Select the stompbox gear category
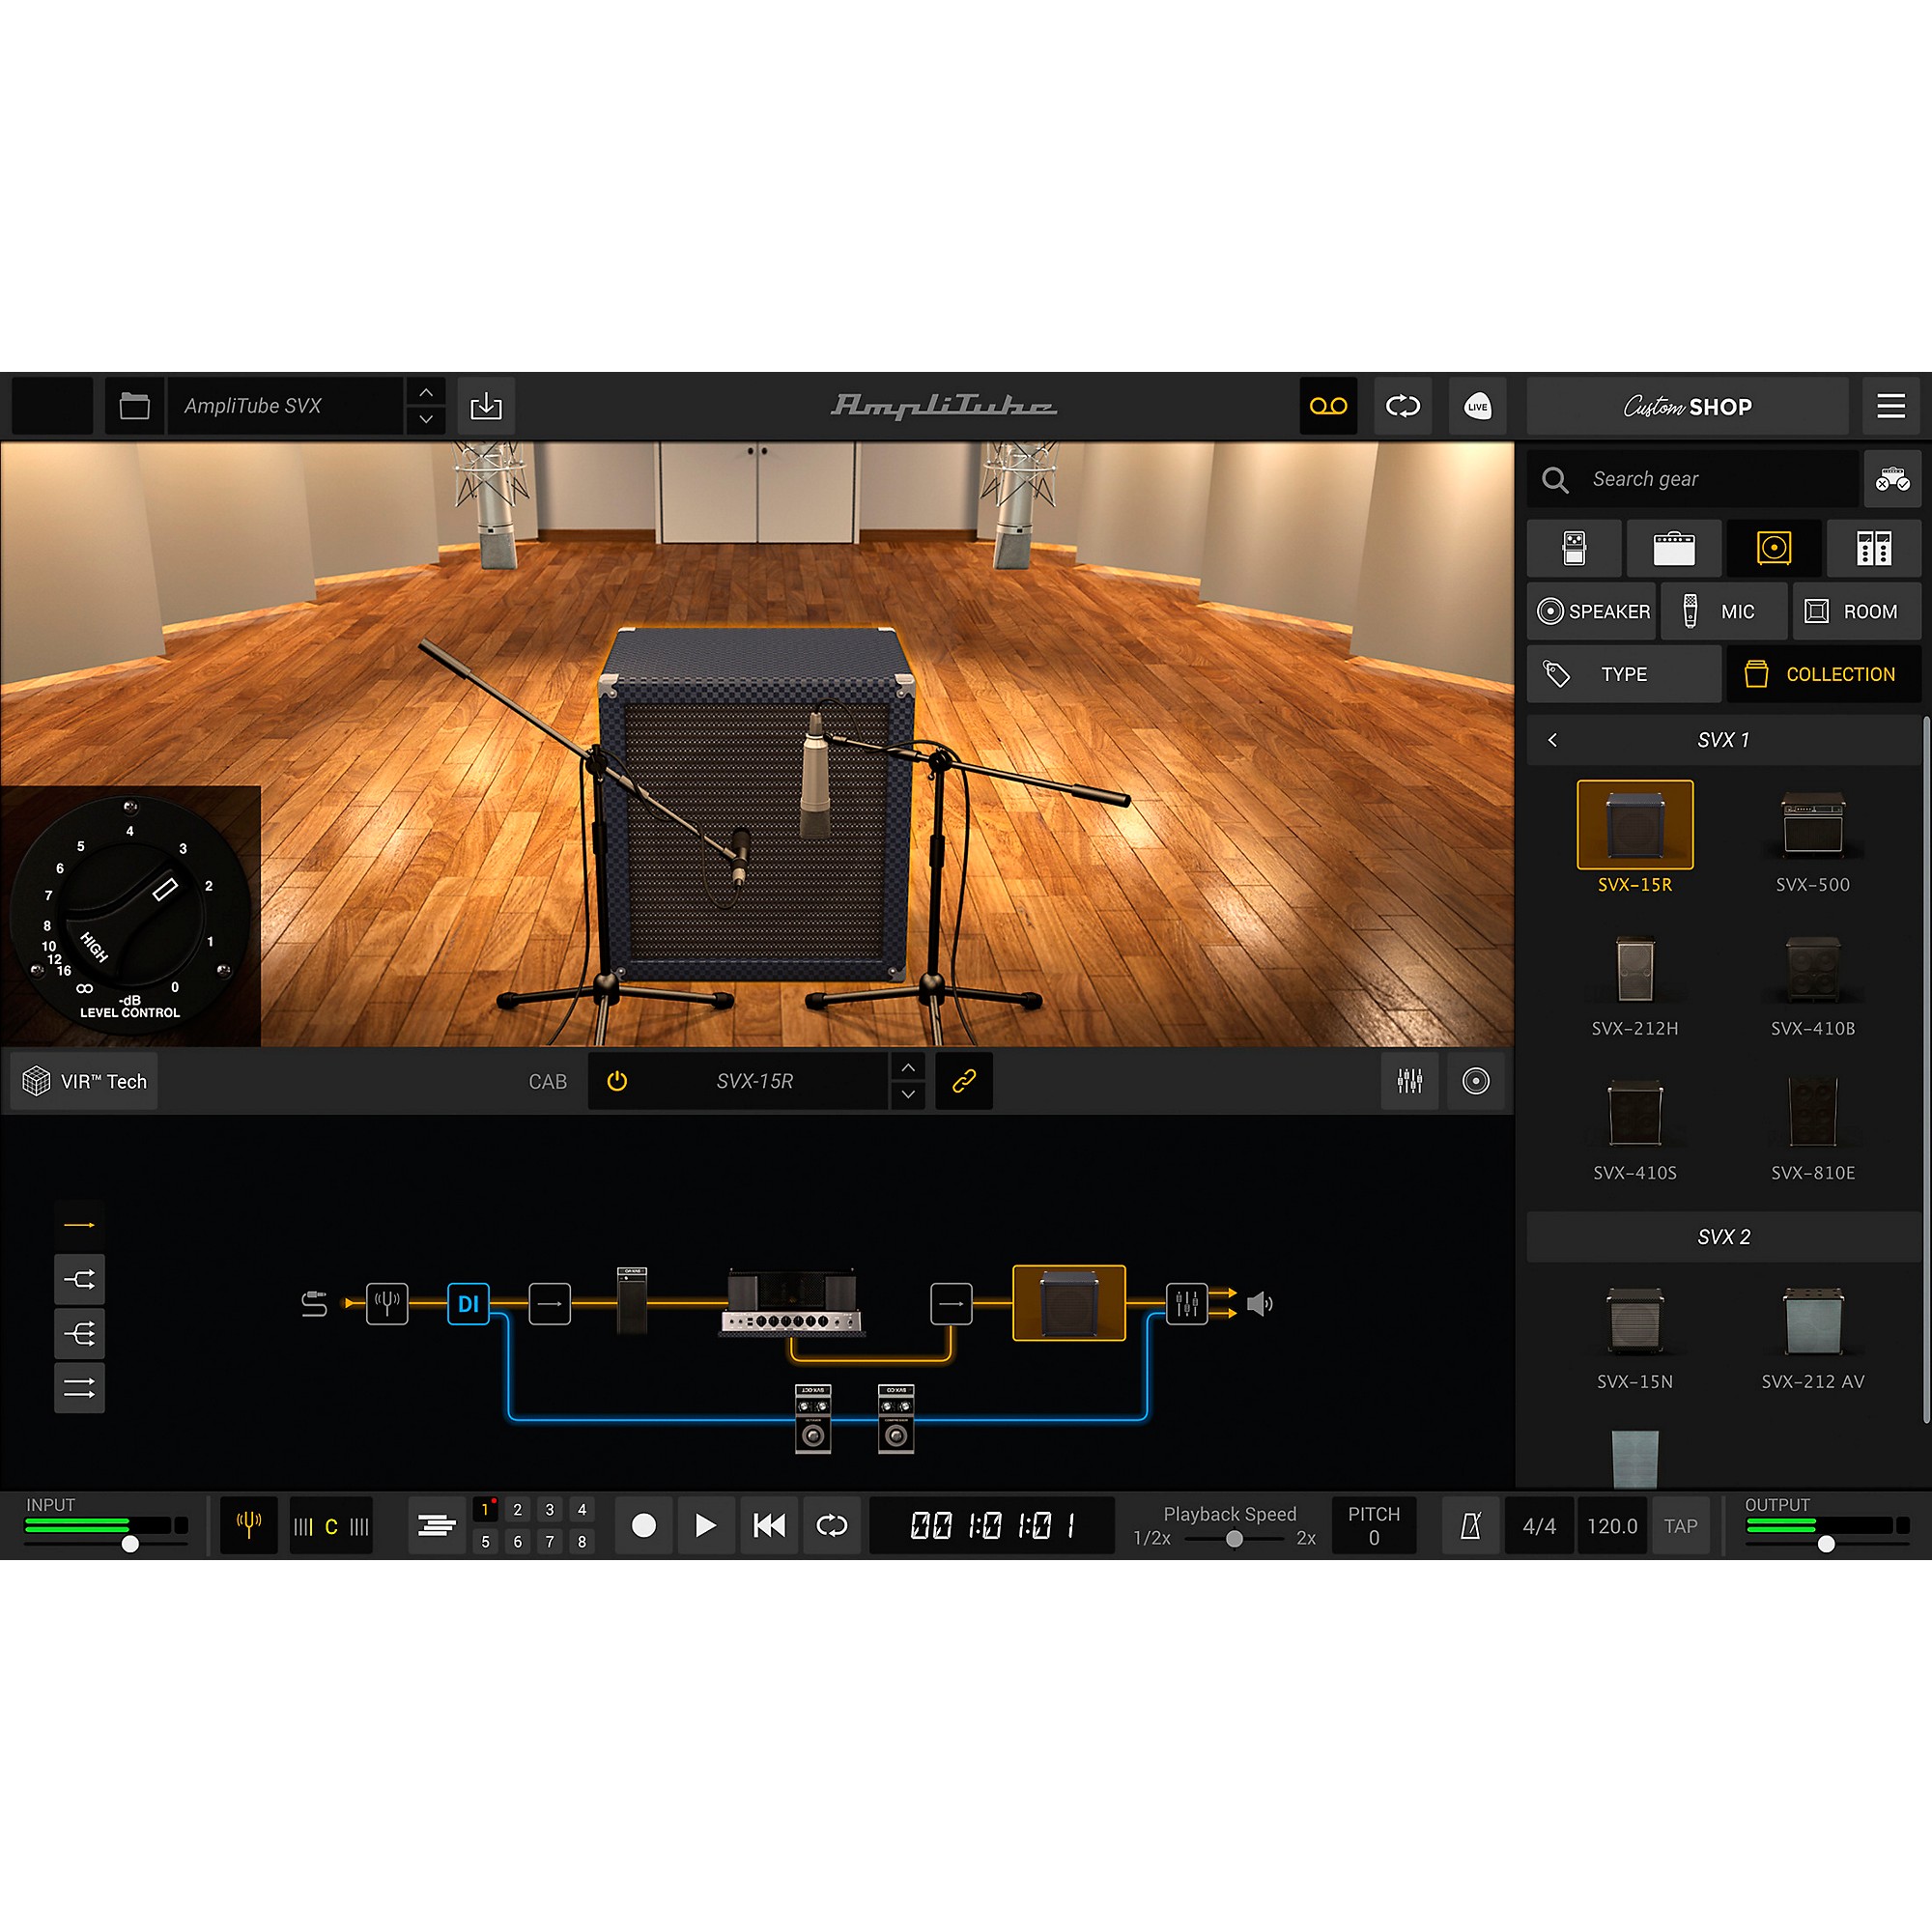The image size is (1932, 1932). pos(1574,548)
